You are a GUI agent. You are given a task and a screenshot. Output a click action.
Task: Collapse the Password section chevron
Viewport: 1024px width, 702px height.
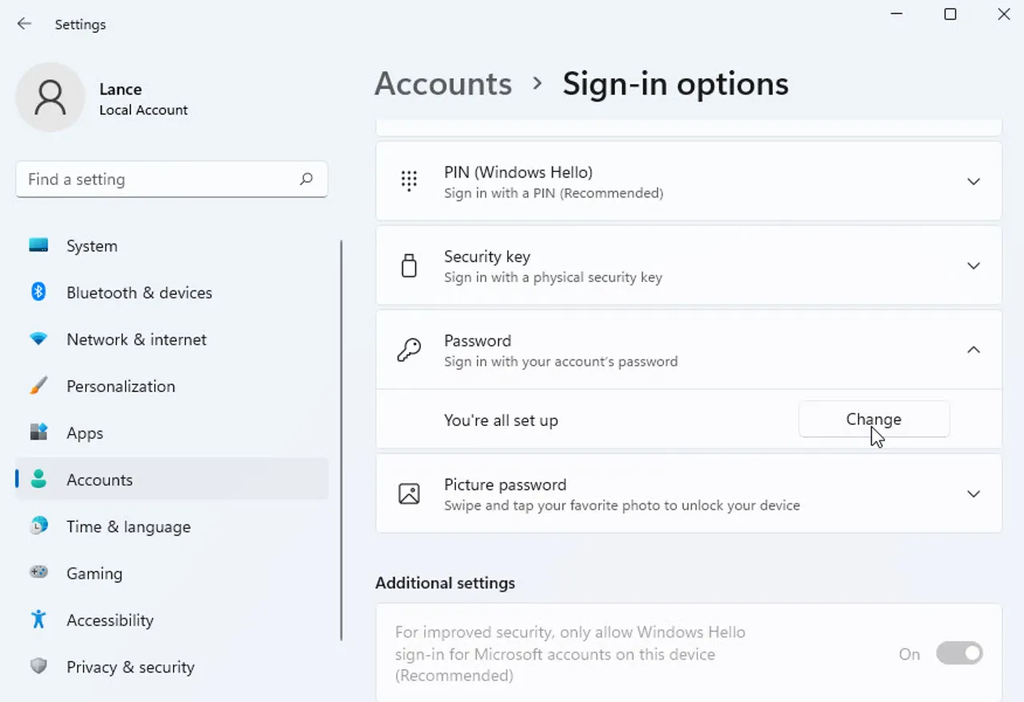pyautogui.click(x=973, y=350)
